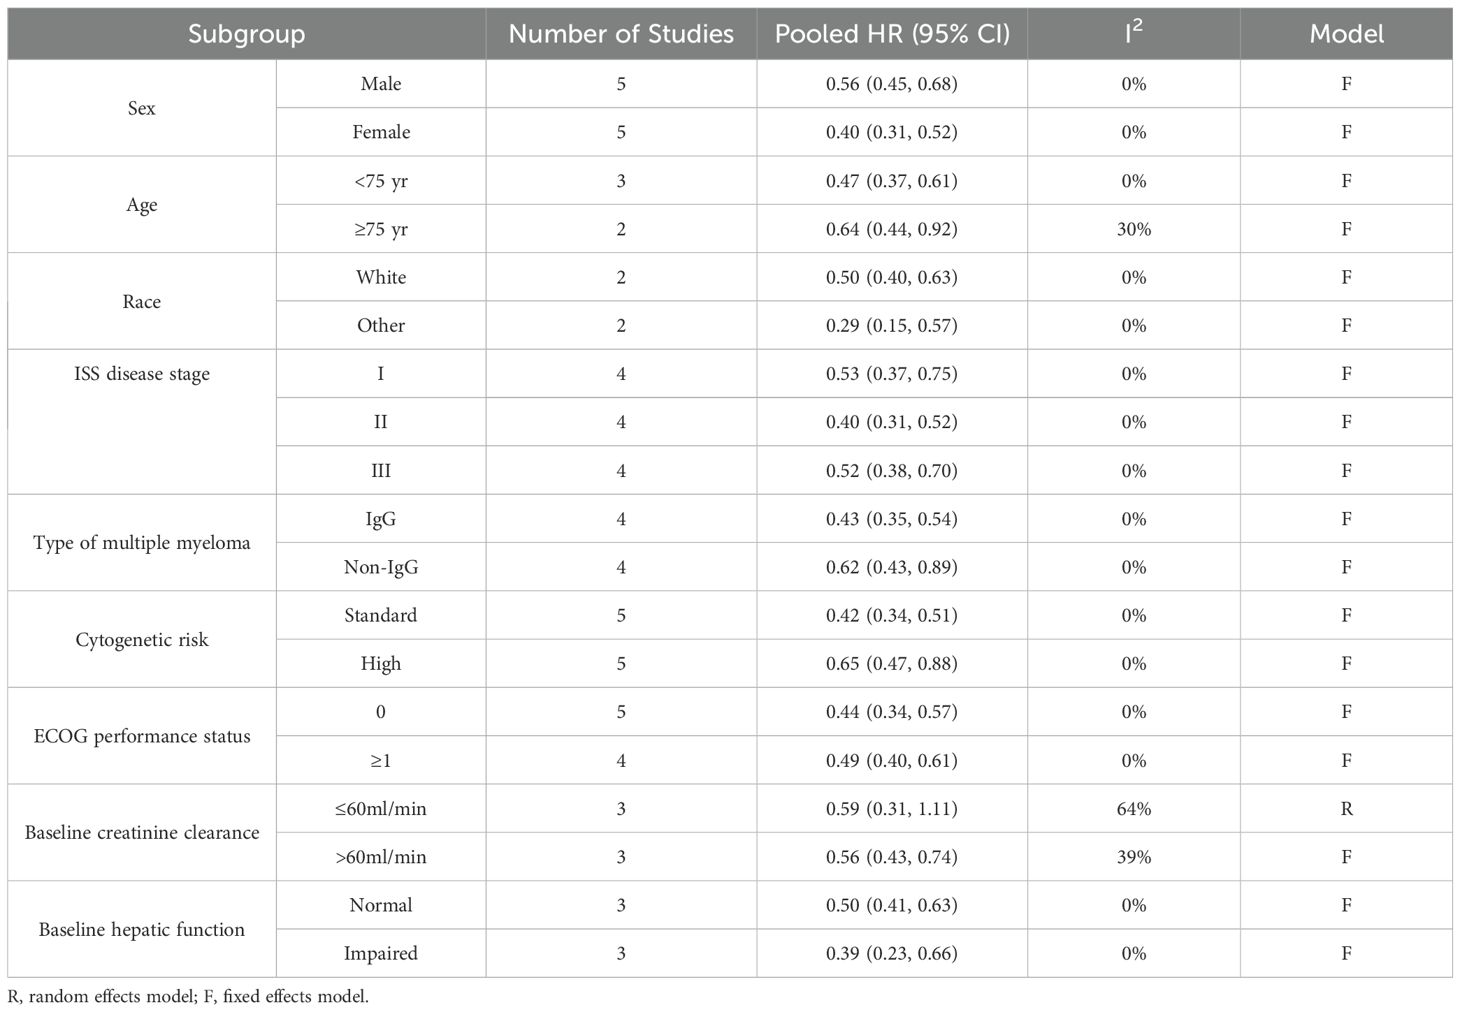The width and height of the screenshot is (1460, 1012).
Task: Click the Baseline hepatic function cell
Action: point(142,929)
